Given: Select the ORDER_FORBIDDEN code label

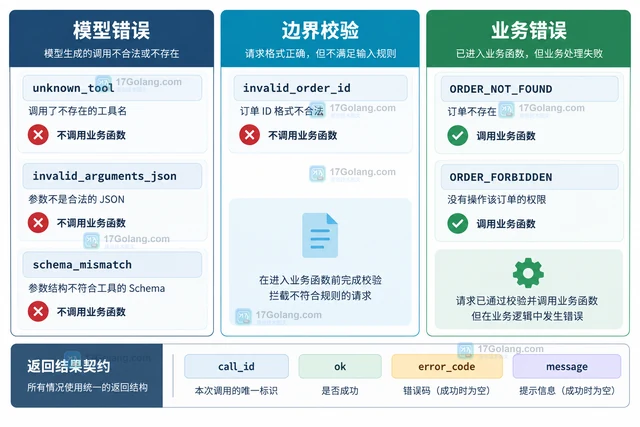Looking at the screenshot, I should 529,177.
